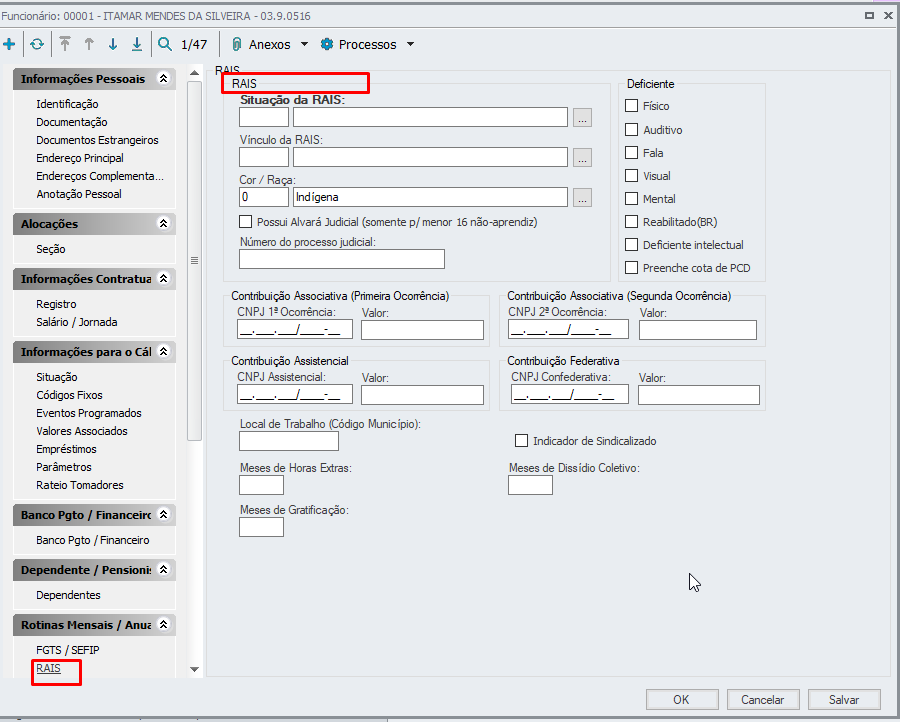Open Empréstimos in sidebar

pyautogui.click(x=66, y=449)
